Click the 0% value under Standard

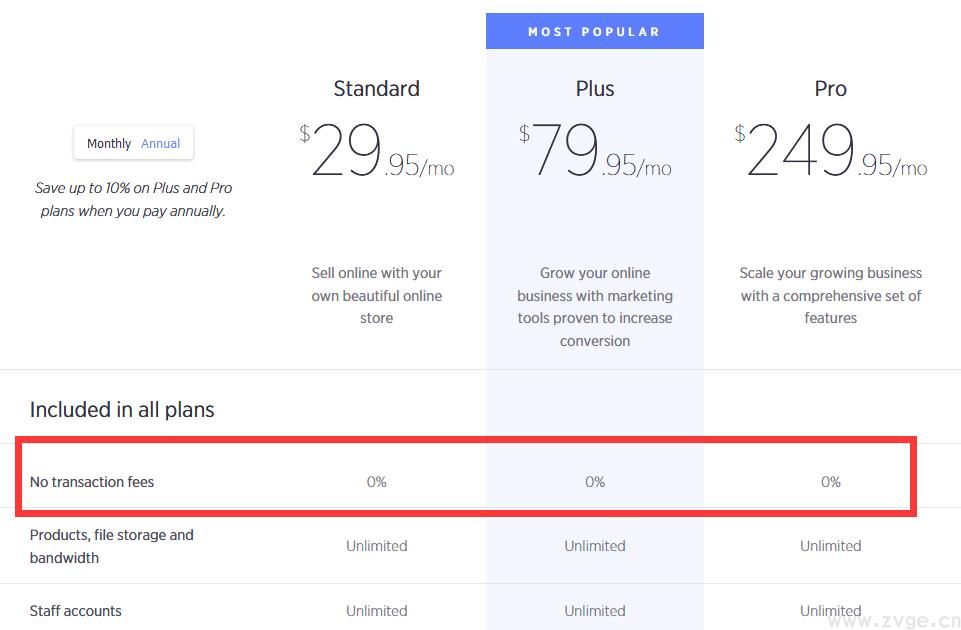(x=376, y=481)
